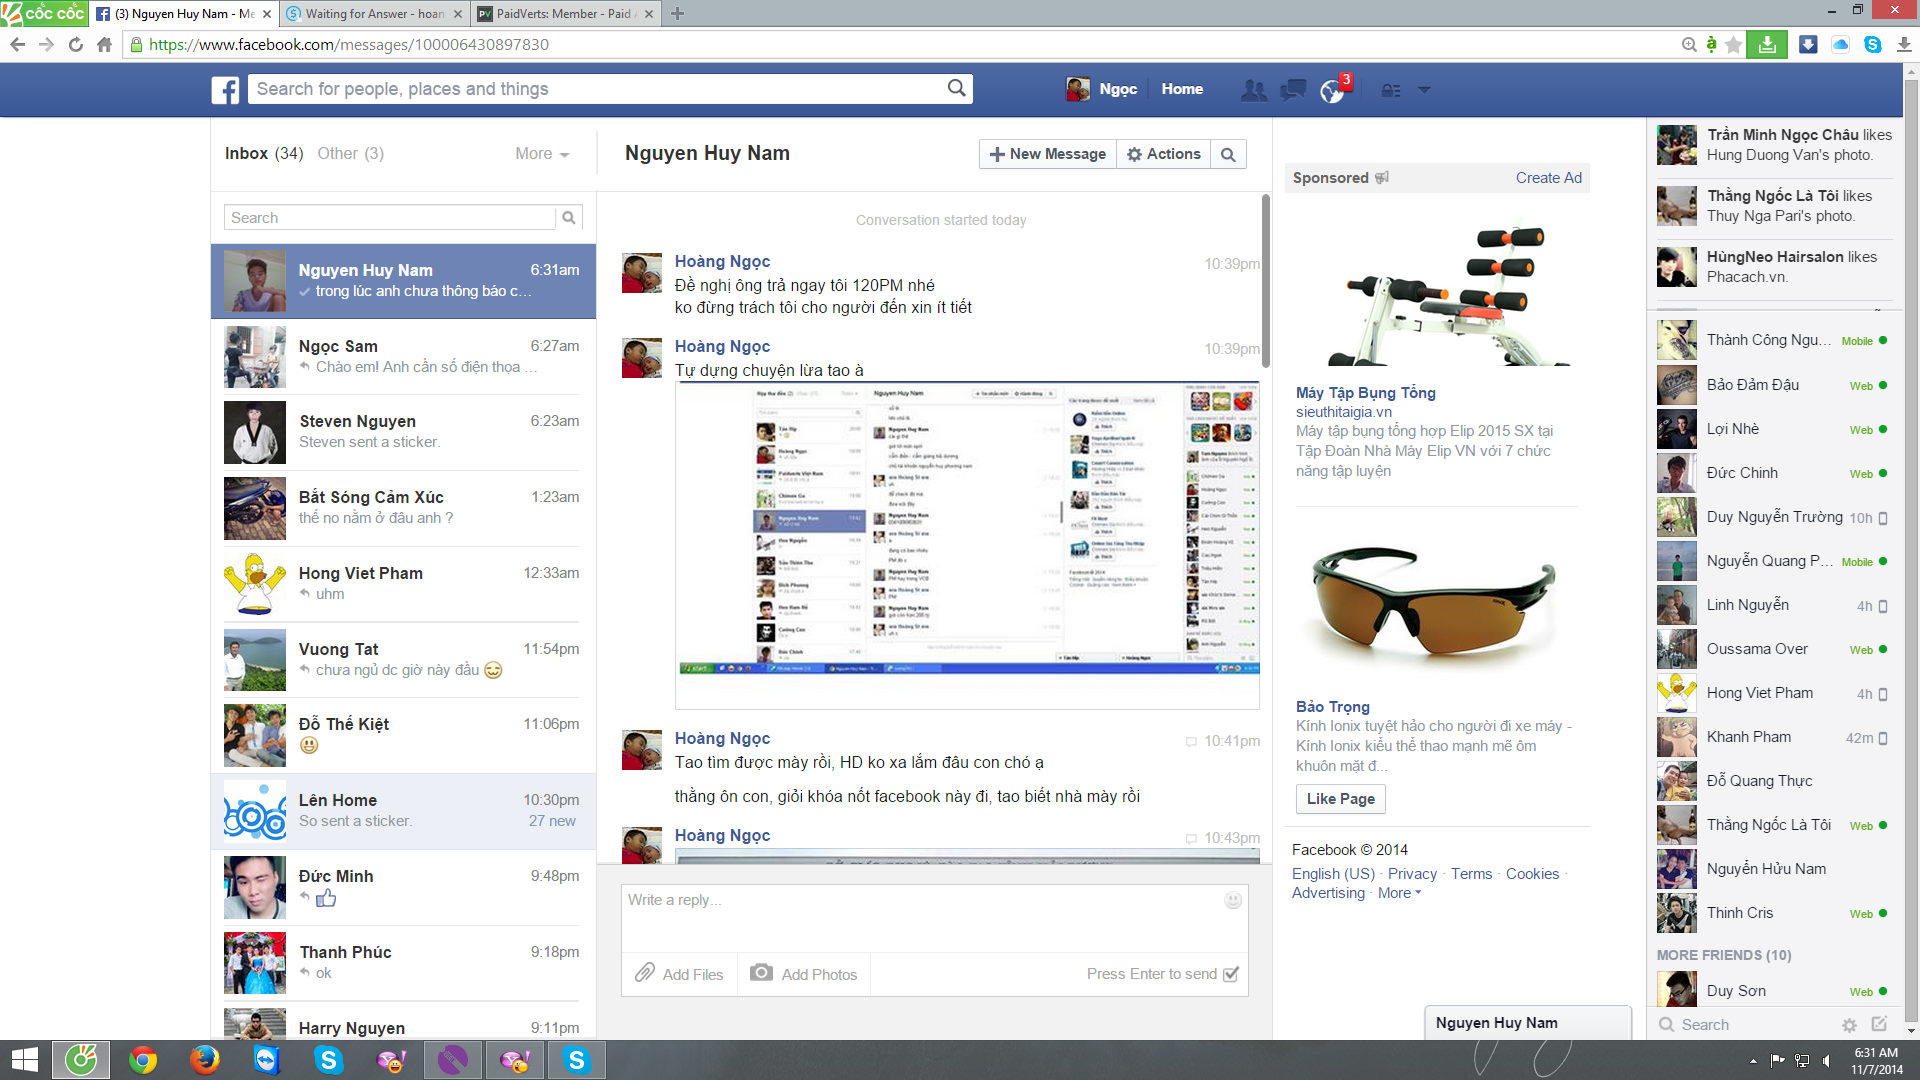
Task: Open the Terms footer link
Action: click(1471, 874)
